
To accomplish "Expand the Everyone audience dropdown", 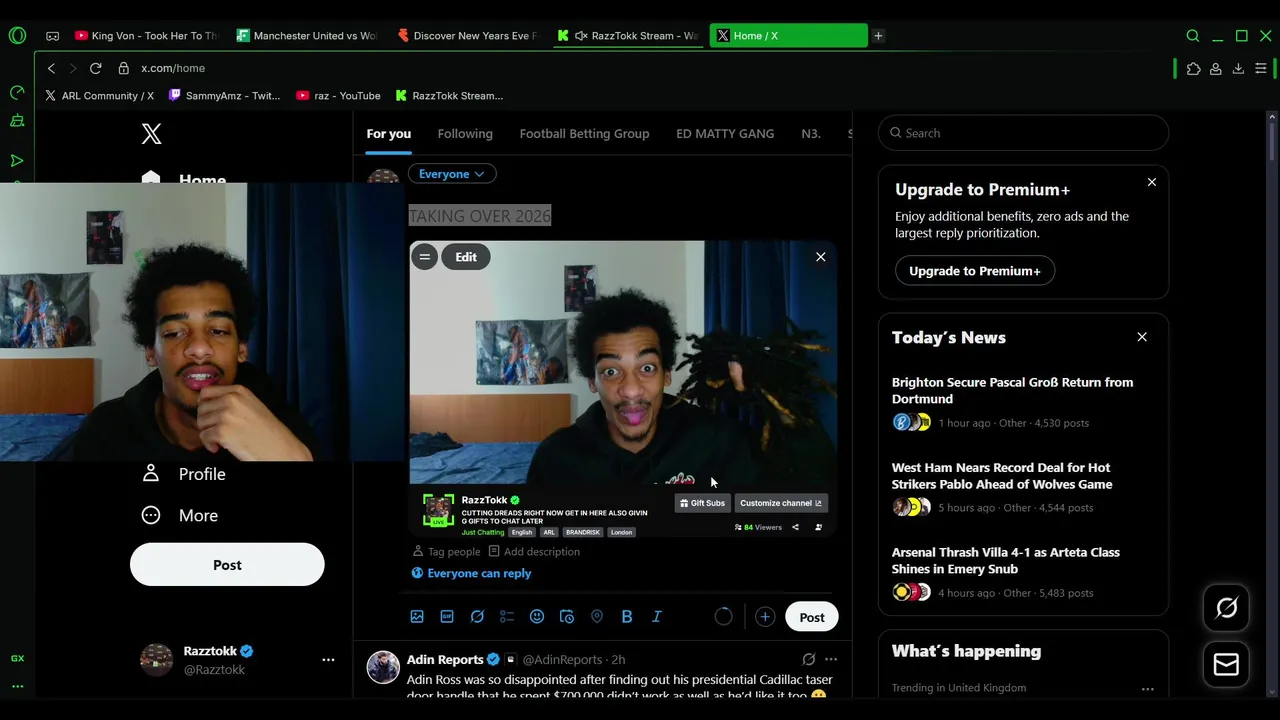I will 451,174.
